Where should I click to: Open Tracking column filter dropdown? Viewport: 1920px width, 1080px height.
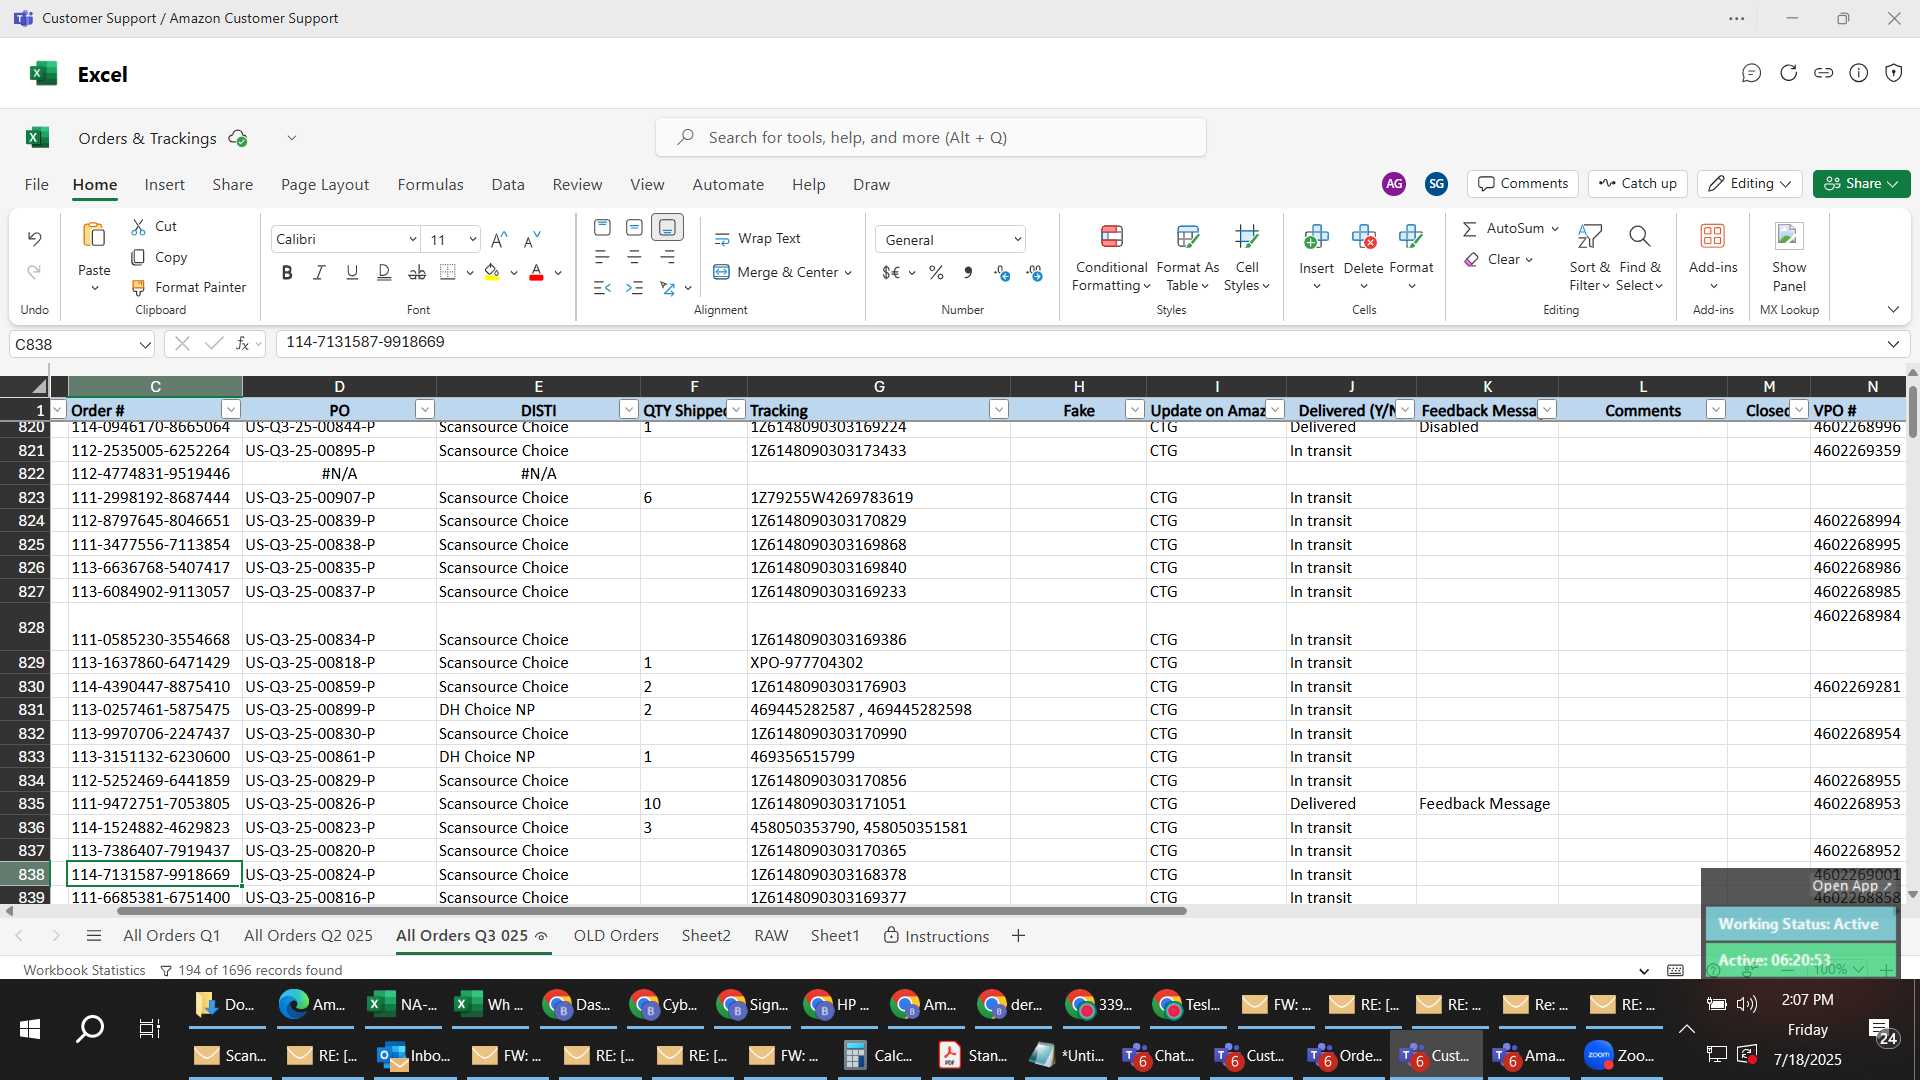pyautogui.click(x=999, y=409)
